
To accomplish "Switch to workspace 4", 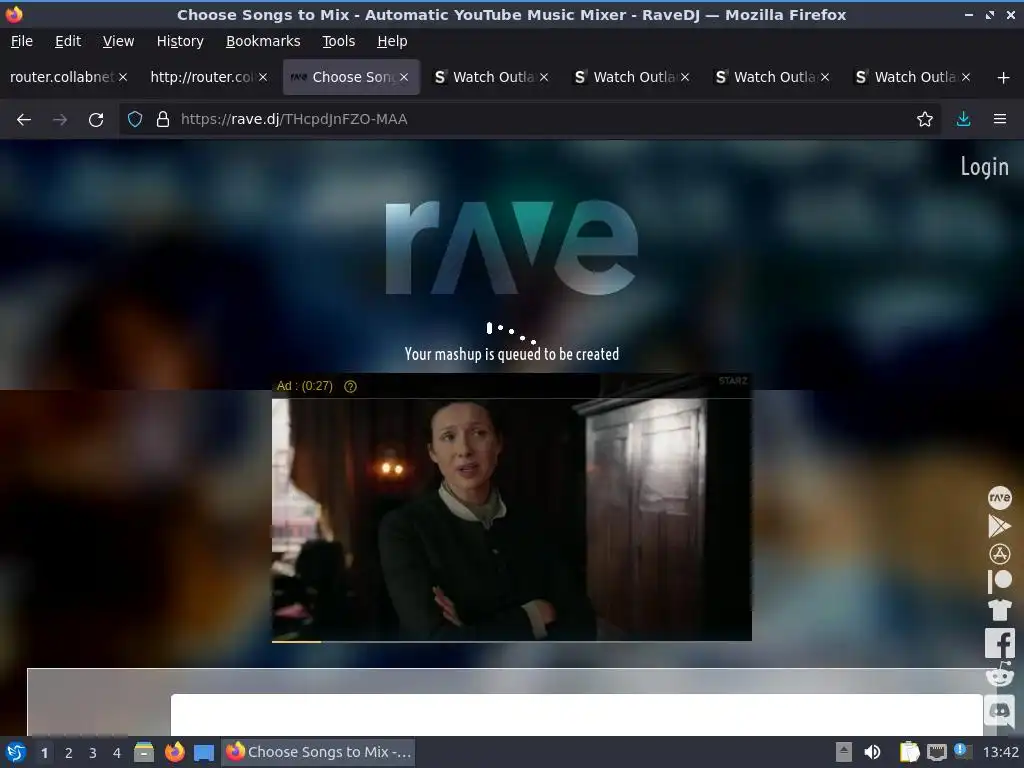I will pyautogui.click(x=117, y=753).
